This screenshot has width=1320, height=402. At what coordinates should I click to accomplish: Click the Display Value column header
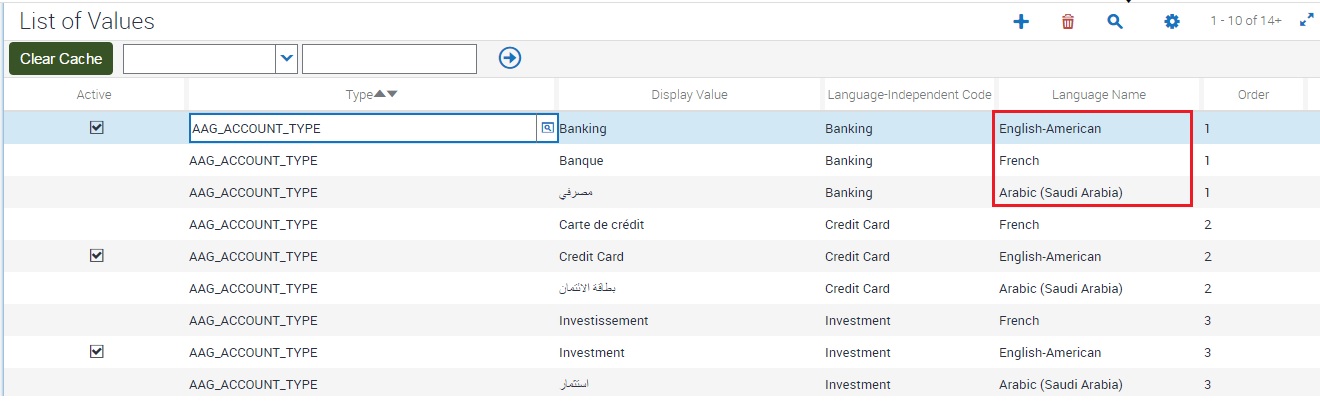click(689, 95)
